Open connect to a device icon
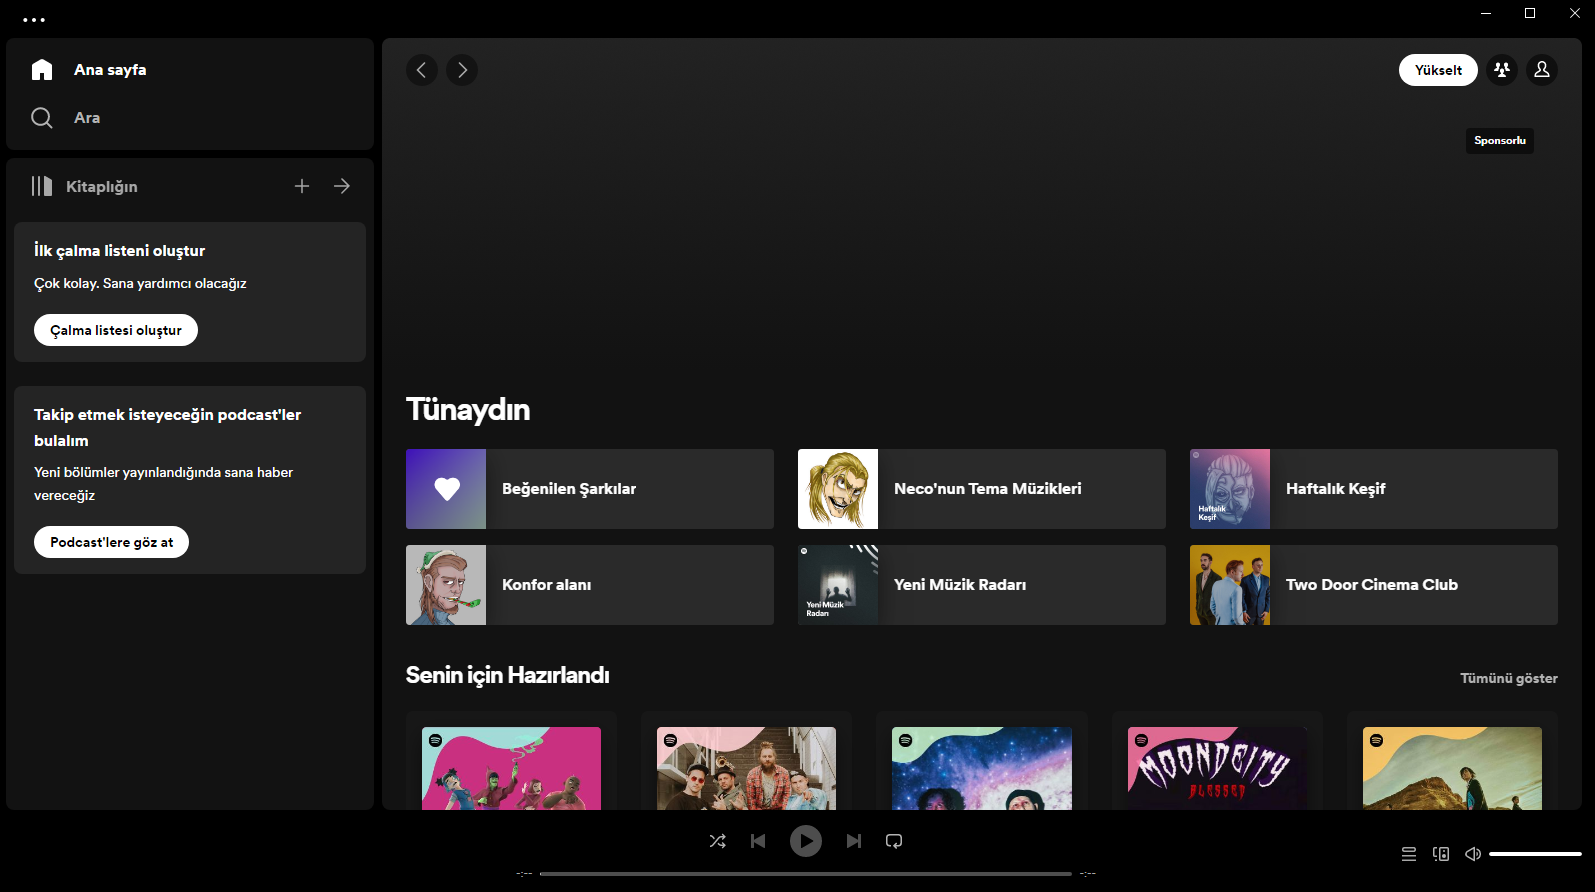This screenshot has width=1595, height=892. tap(1441, 854)
